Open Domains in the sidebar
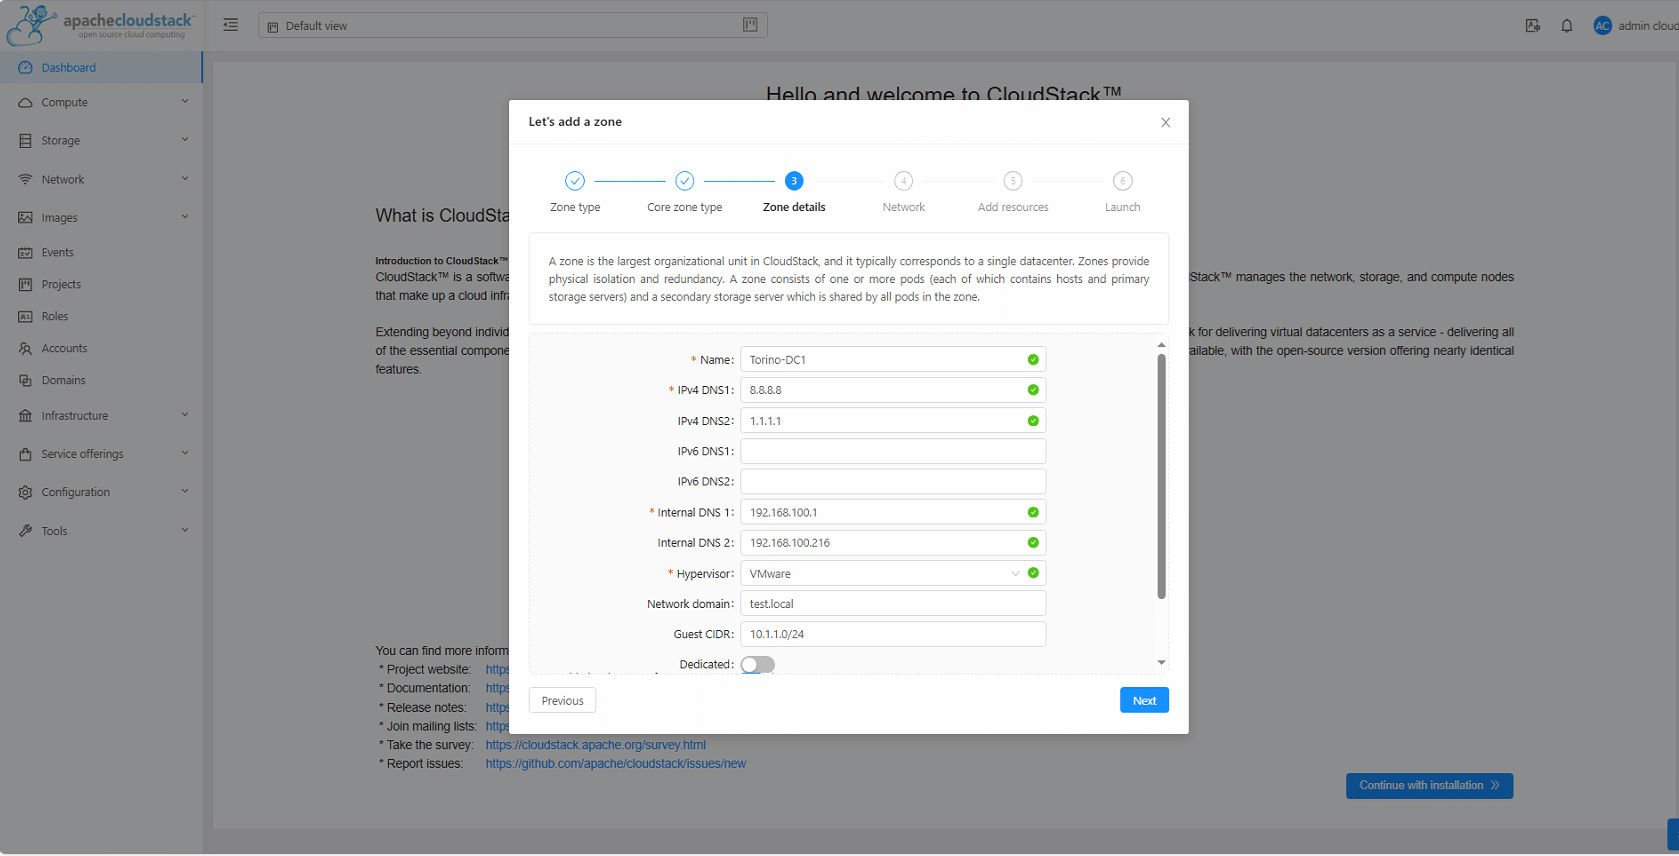The width and height of the screenshot is (1679, 856). pyautogui.click(x=101, y=381)
